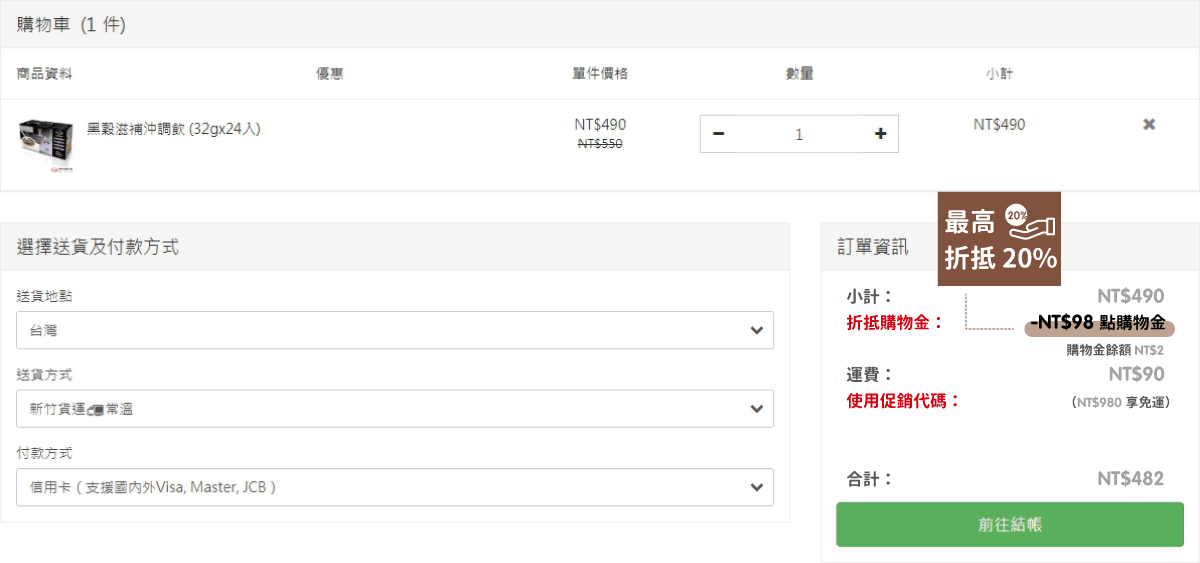The width and height of the screenshot is (1200, 563).
Task: Click the 折抵購物金 link
Action: point(895,323)
